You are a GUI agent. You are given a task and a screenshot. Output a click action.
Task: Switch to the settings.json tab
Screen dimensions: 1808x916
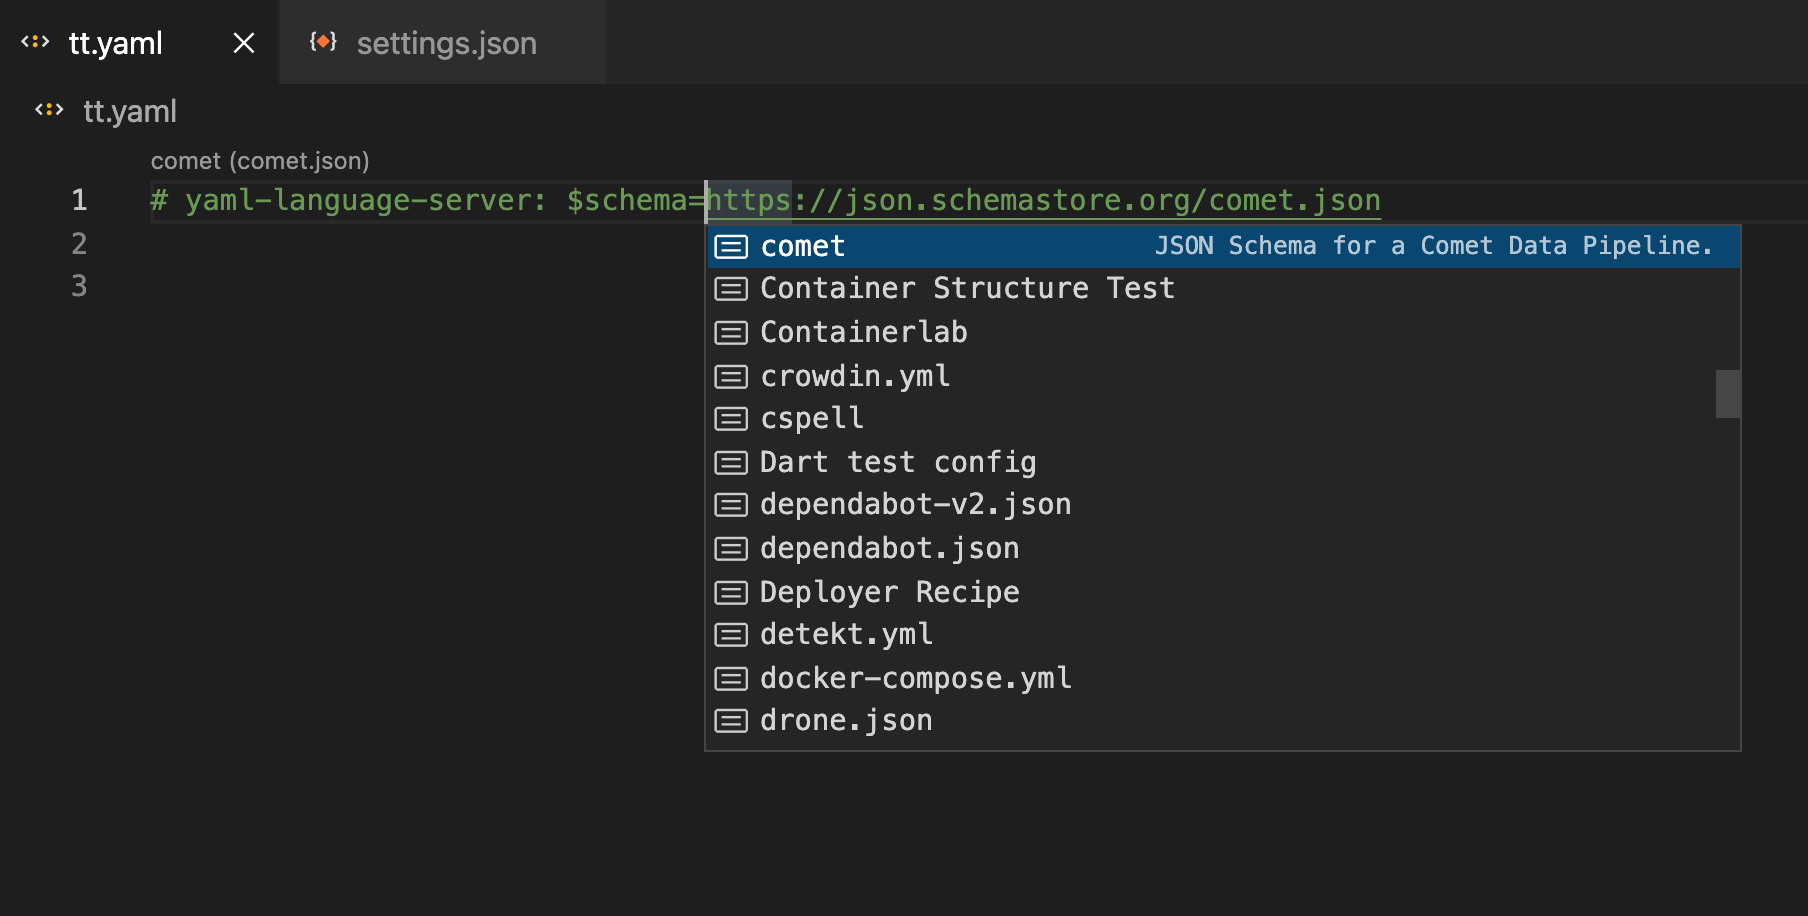pyautogui.click(x=446, y=43)
